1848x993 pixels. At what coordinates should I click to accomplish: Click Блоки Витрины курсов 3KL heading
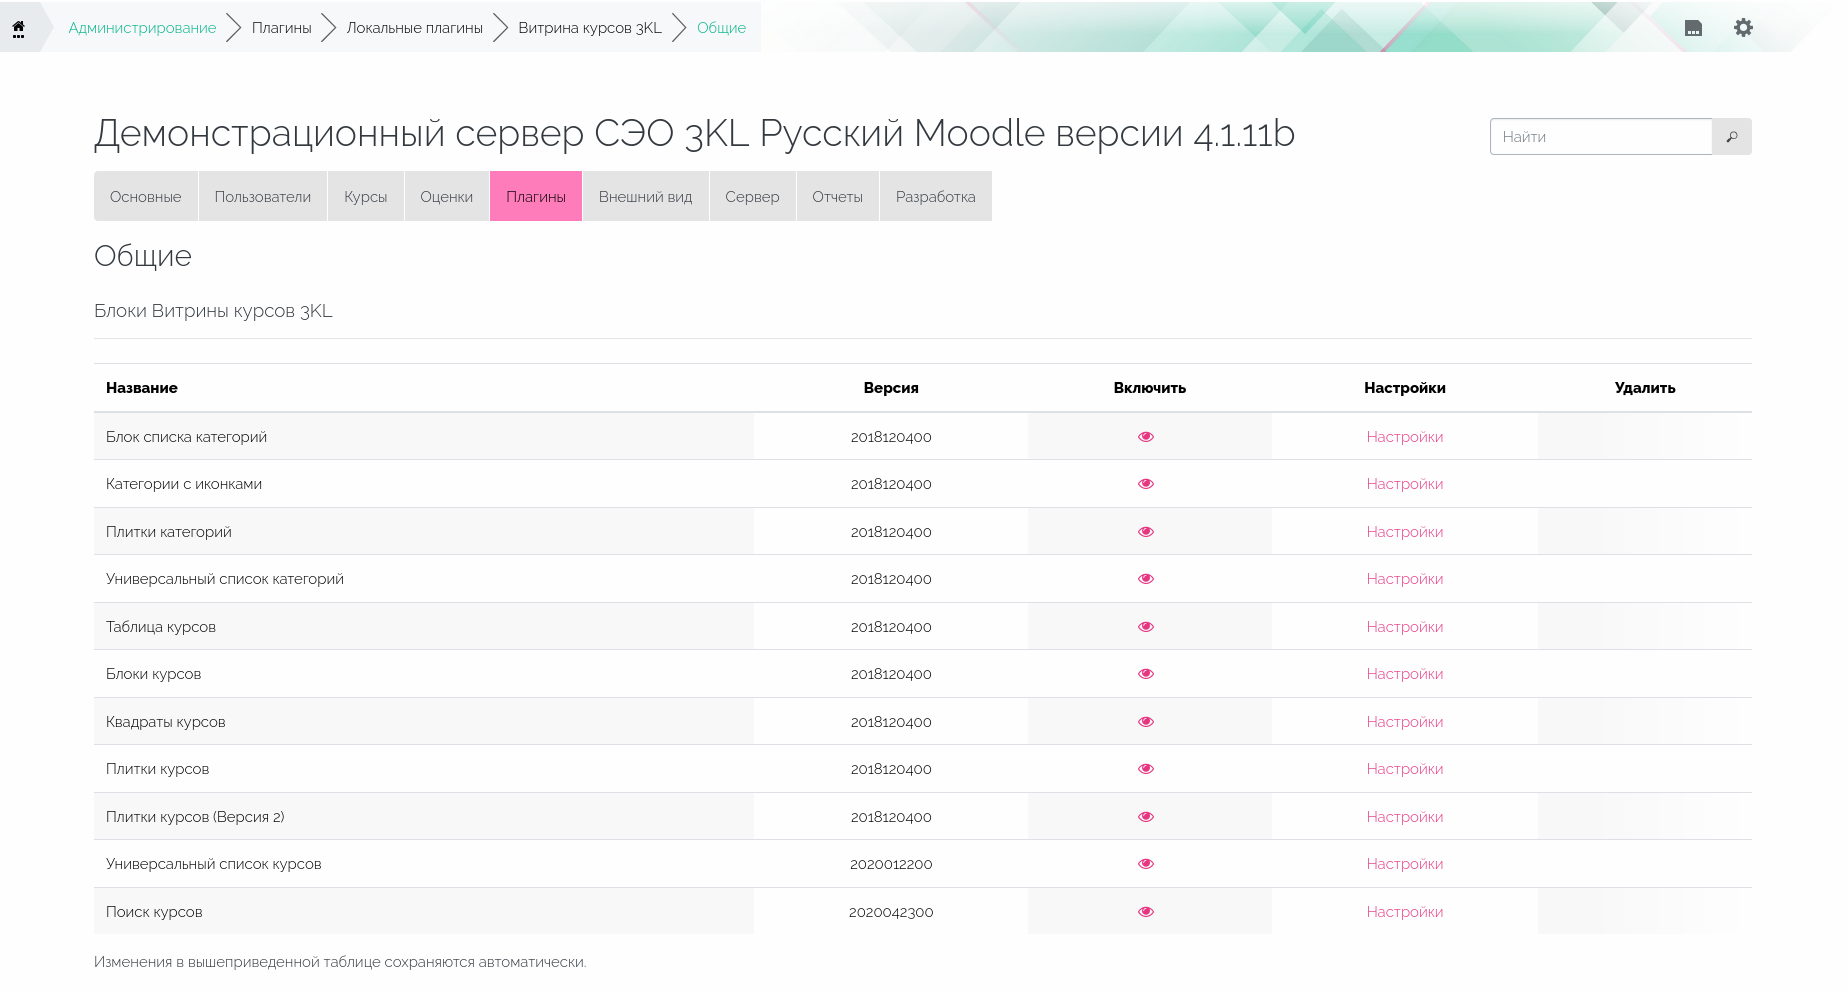pyautogui.click(x=213, y=311)
